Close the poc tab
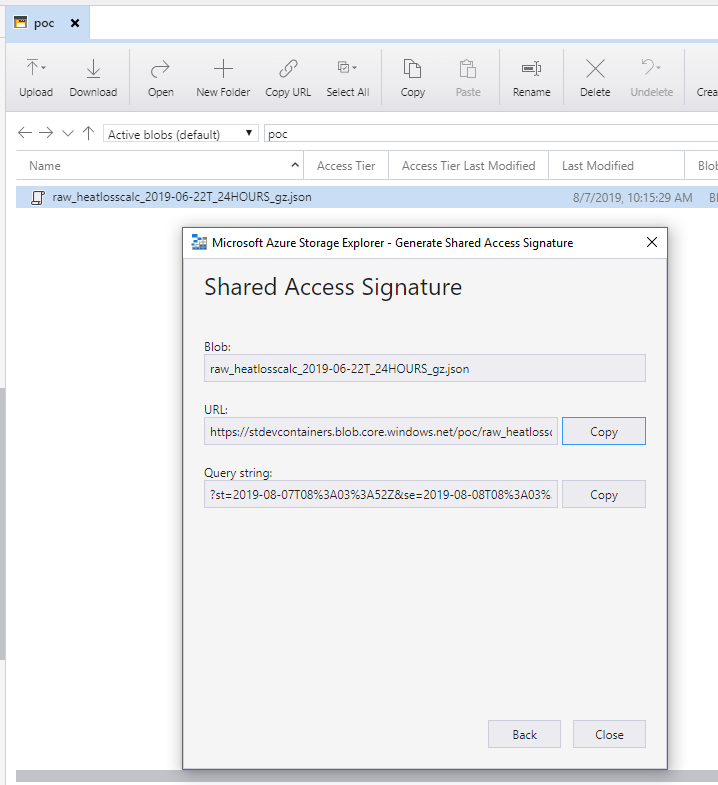The width and height of the screenshot is (718, 785). tap(75, 23)
